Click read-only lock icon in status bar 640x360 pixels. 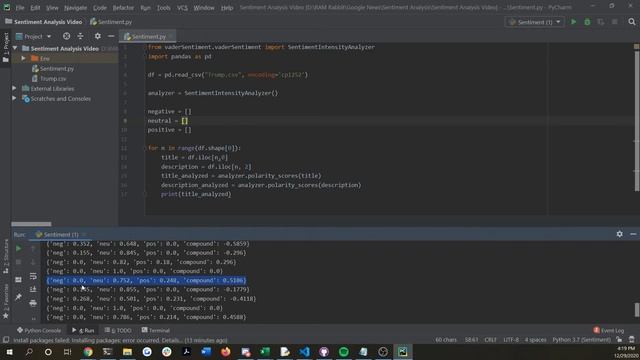pos(620,340)
